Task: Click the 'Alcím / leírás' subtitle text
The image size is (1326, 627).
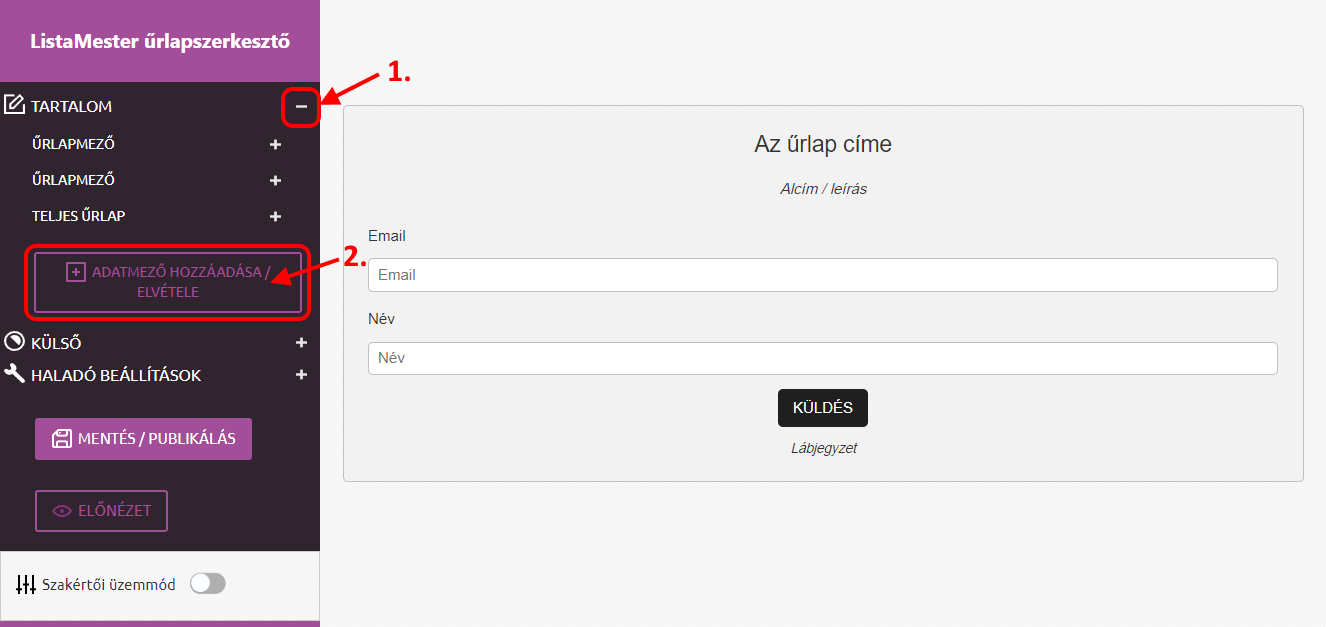Action: point(823,189)
